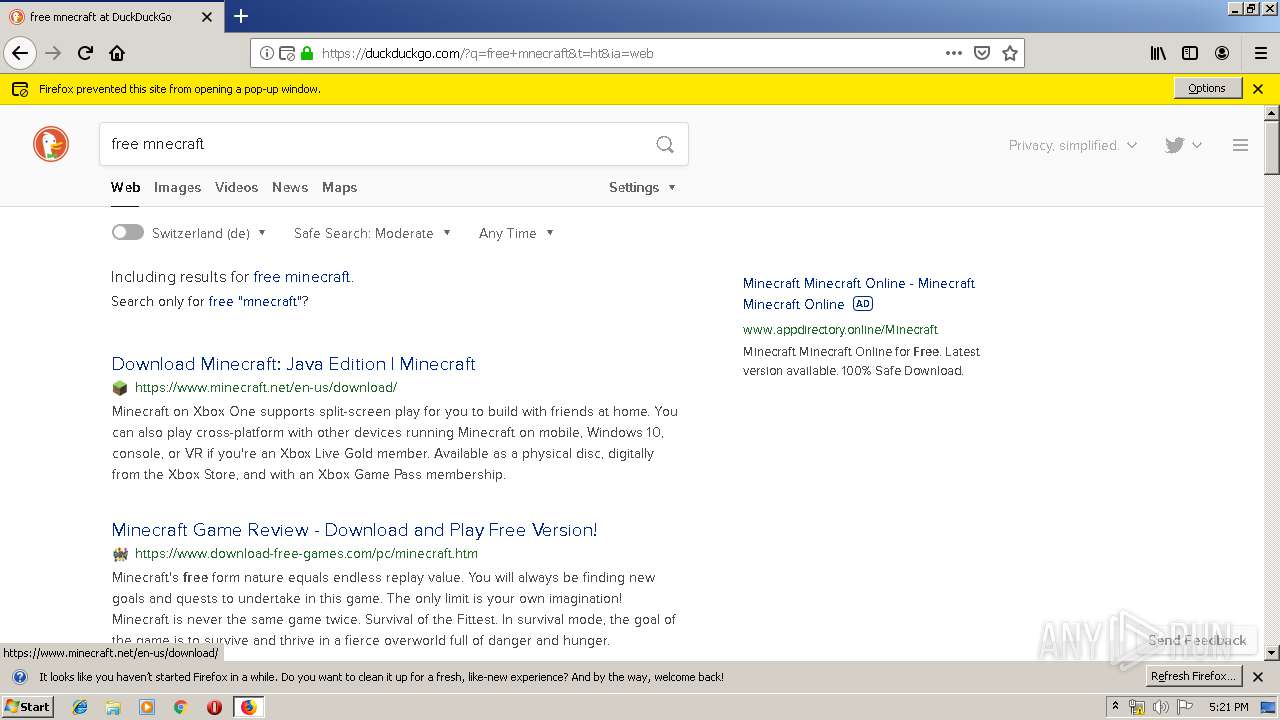
Task: Click the page vertical scrollbar thumb
Action: pyautogui.click(x=1272, y=147)
